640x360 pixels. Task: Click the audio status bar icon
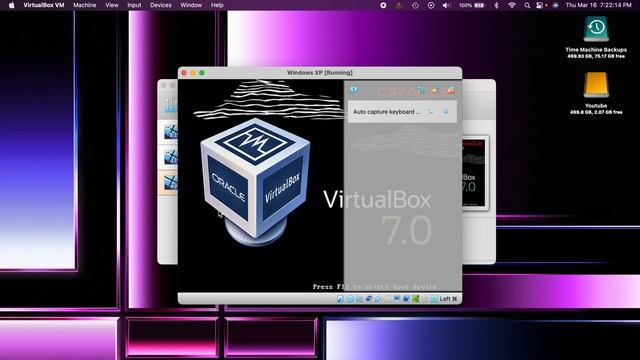pos(358,299)
